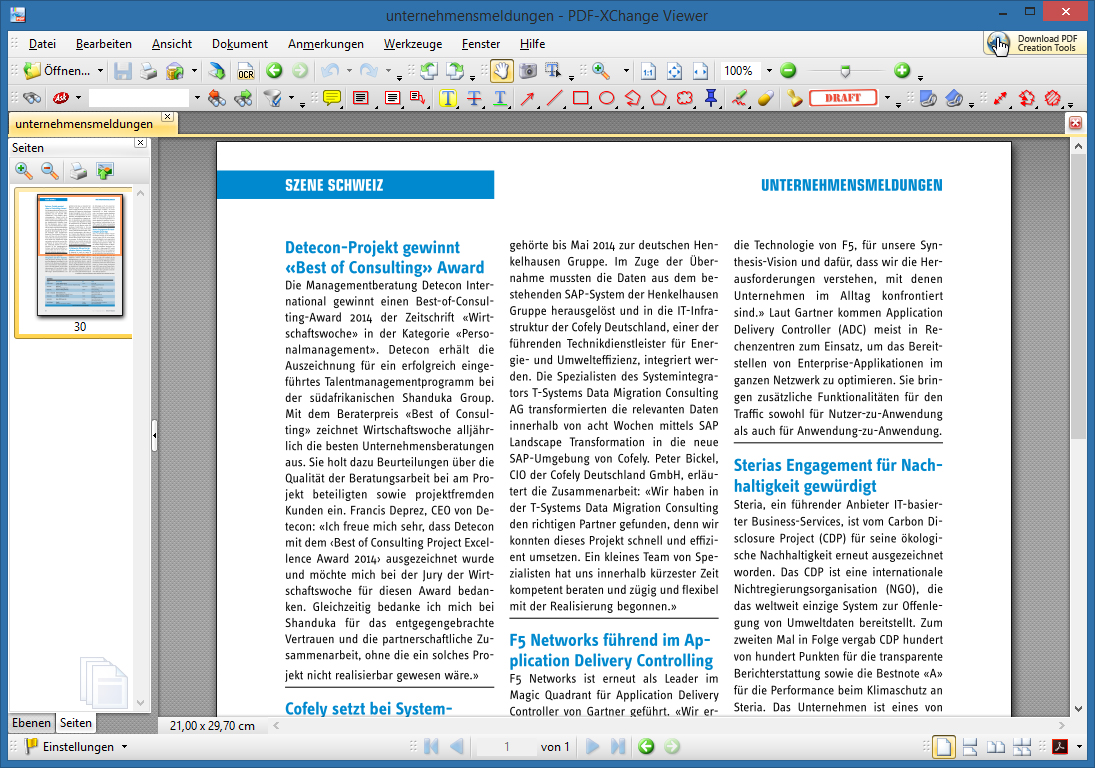
Task: Click the green Zoom Out minus button
Action: [x=788, y=71]
